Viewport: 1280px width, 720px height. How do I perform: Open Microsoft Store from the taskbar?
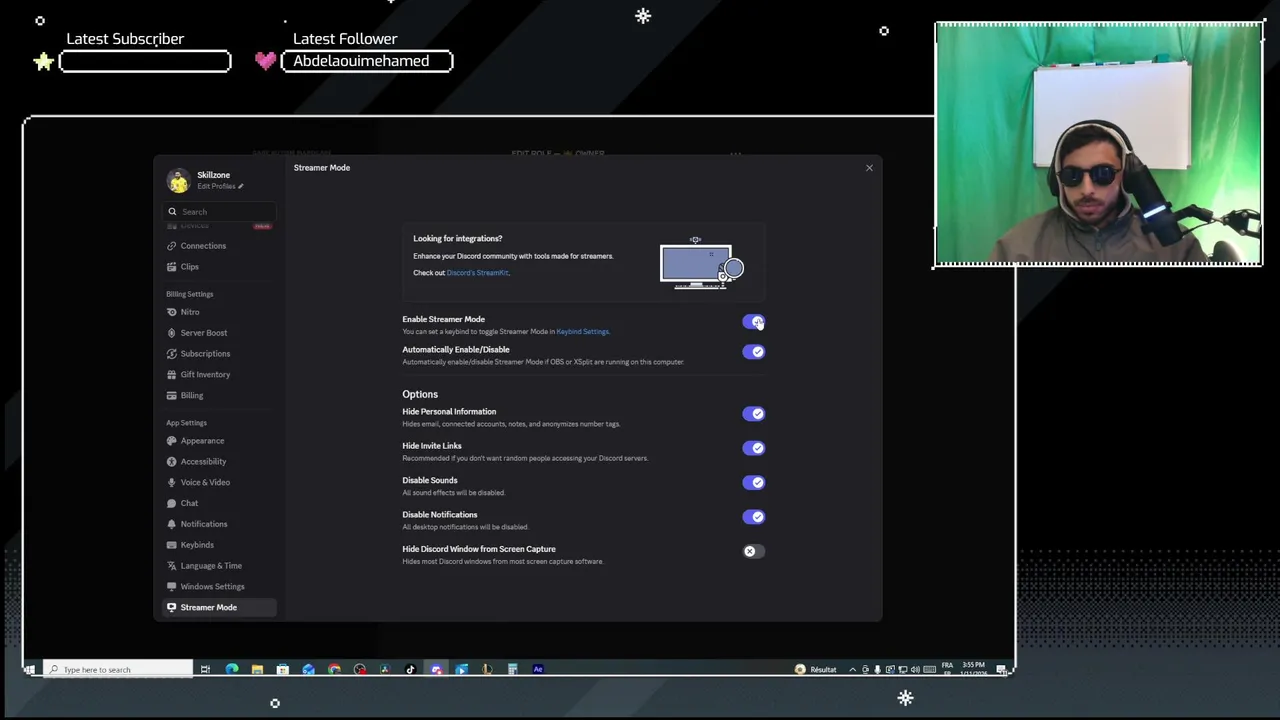[282, 669]
